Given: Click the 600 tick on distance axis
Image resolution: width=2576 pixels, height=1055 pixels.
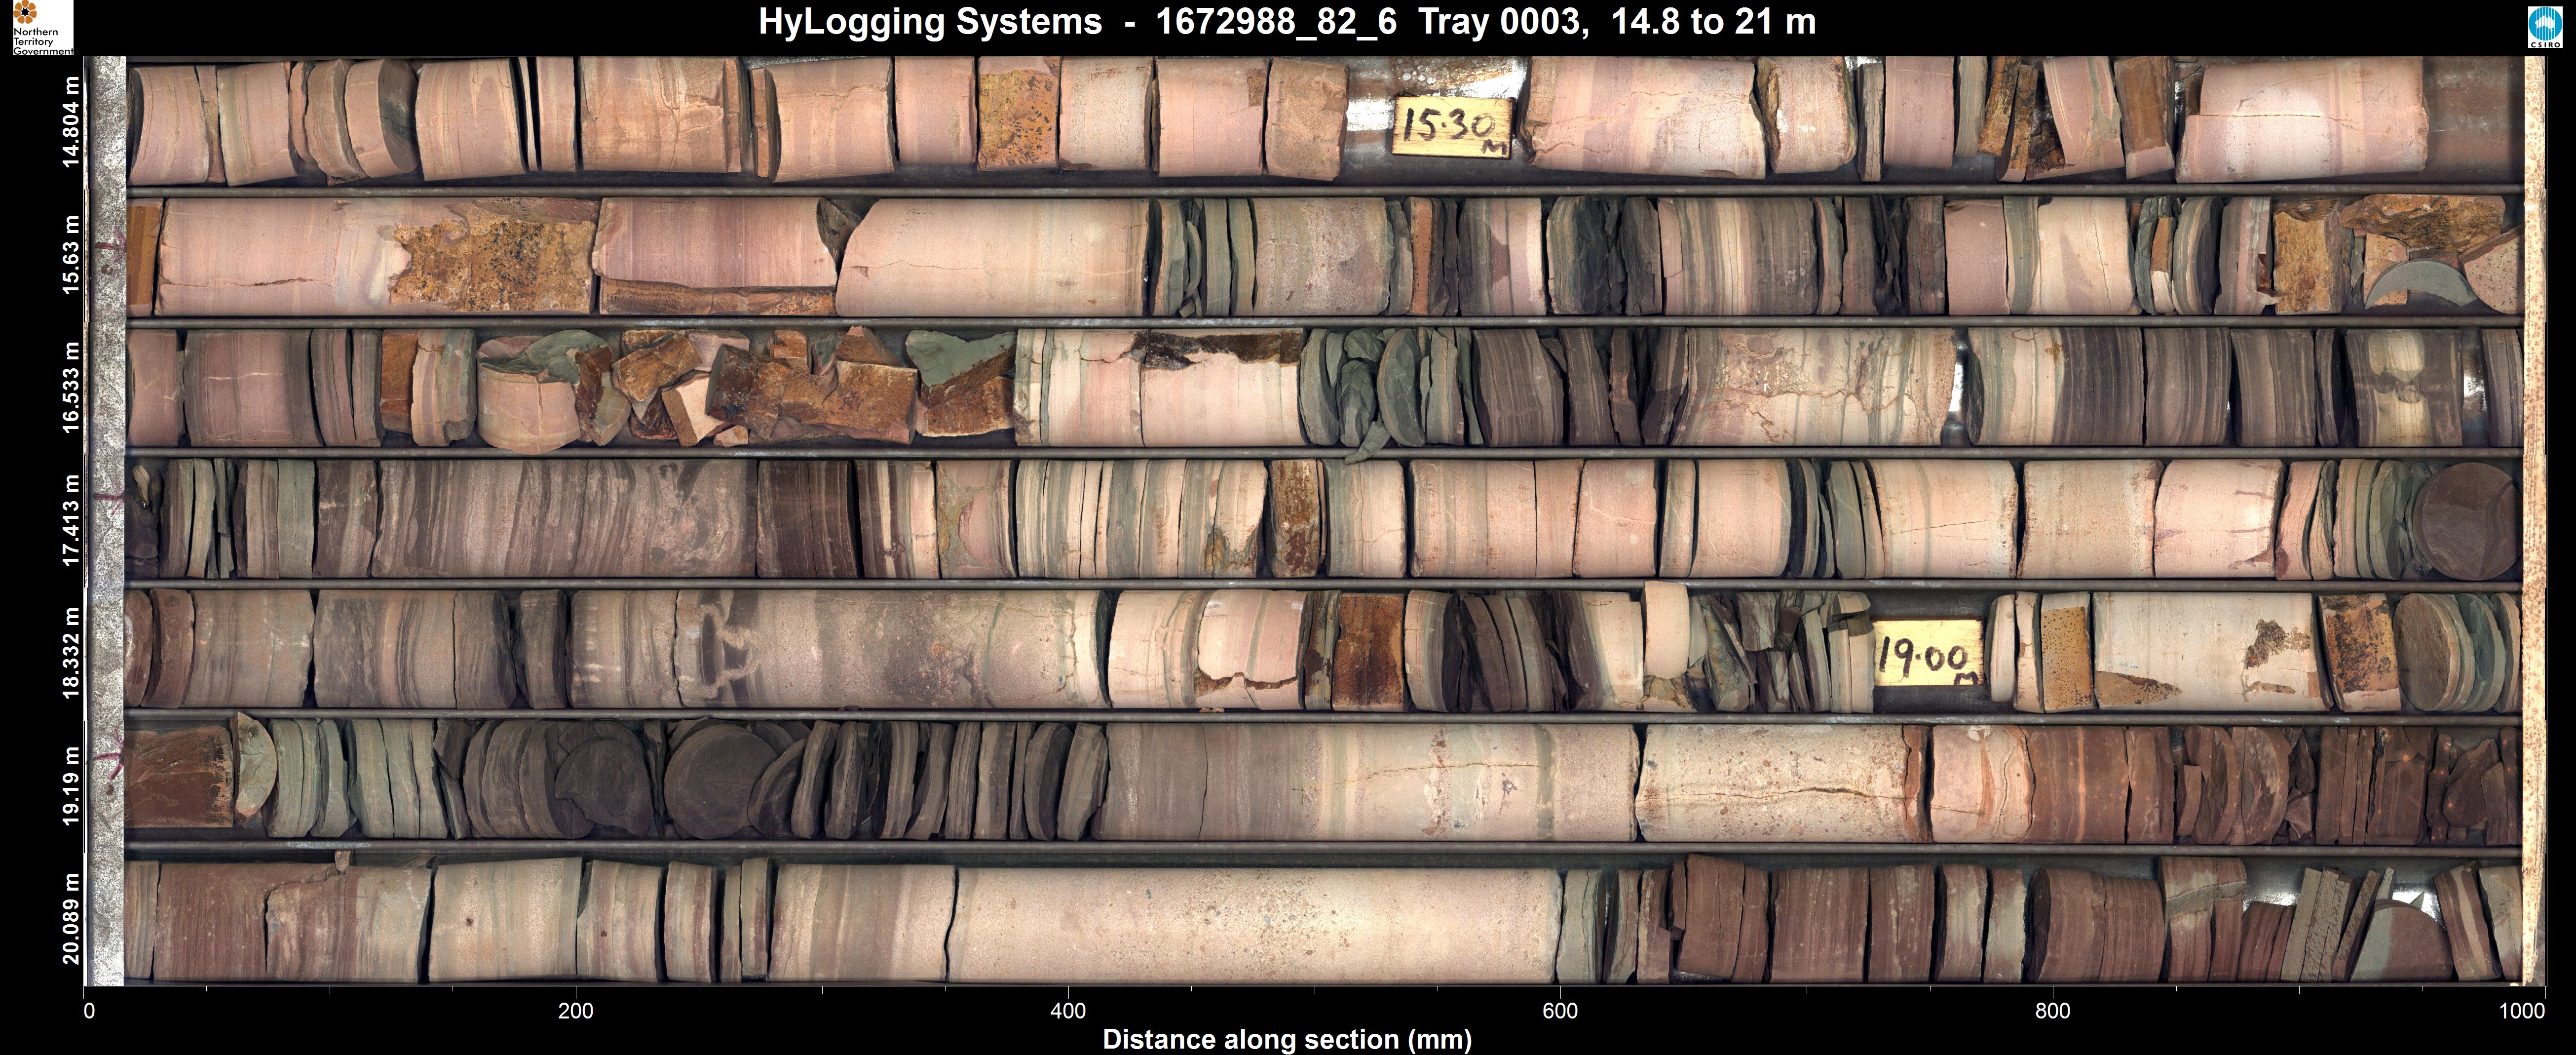Looking at the screenshot, I should (x=1560, y=1011).
